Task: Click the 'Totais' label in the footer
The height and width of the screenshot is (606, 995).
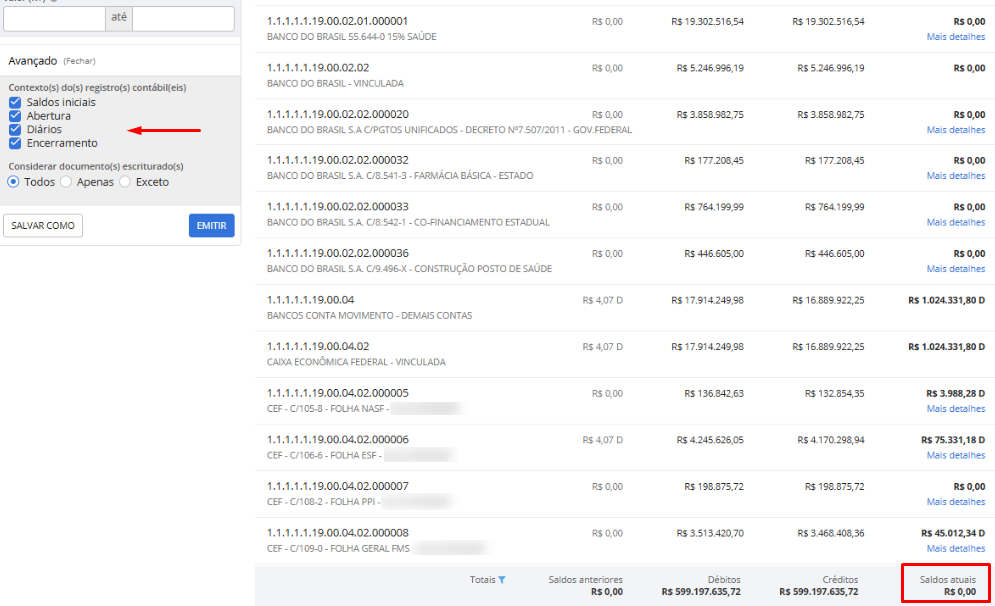Action: coord(482,579)
